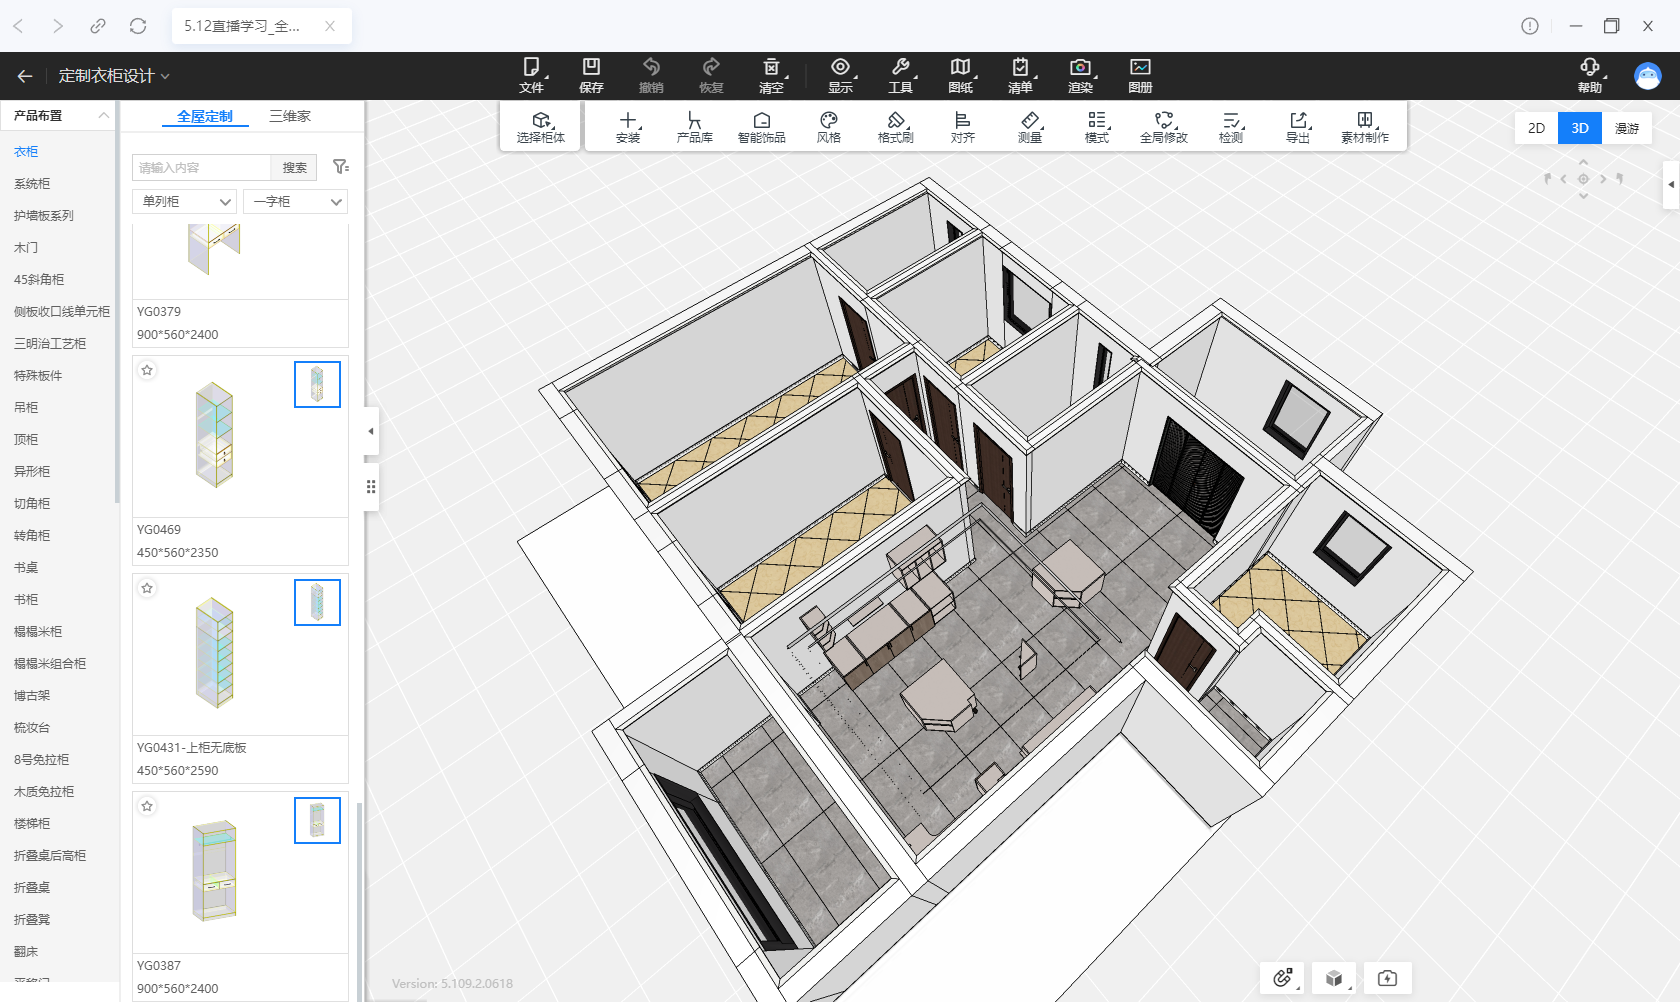Select the Measure (测量) tool

pyautogui.click(x=1029, y=127)
